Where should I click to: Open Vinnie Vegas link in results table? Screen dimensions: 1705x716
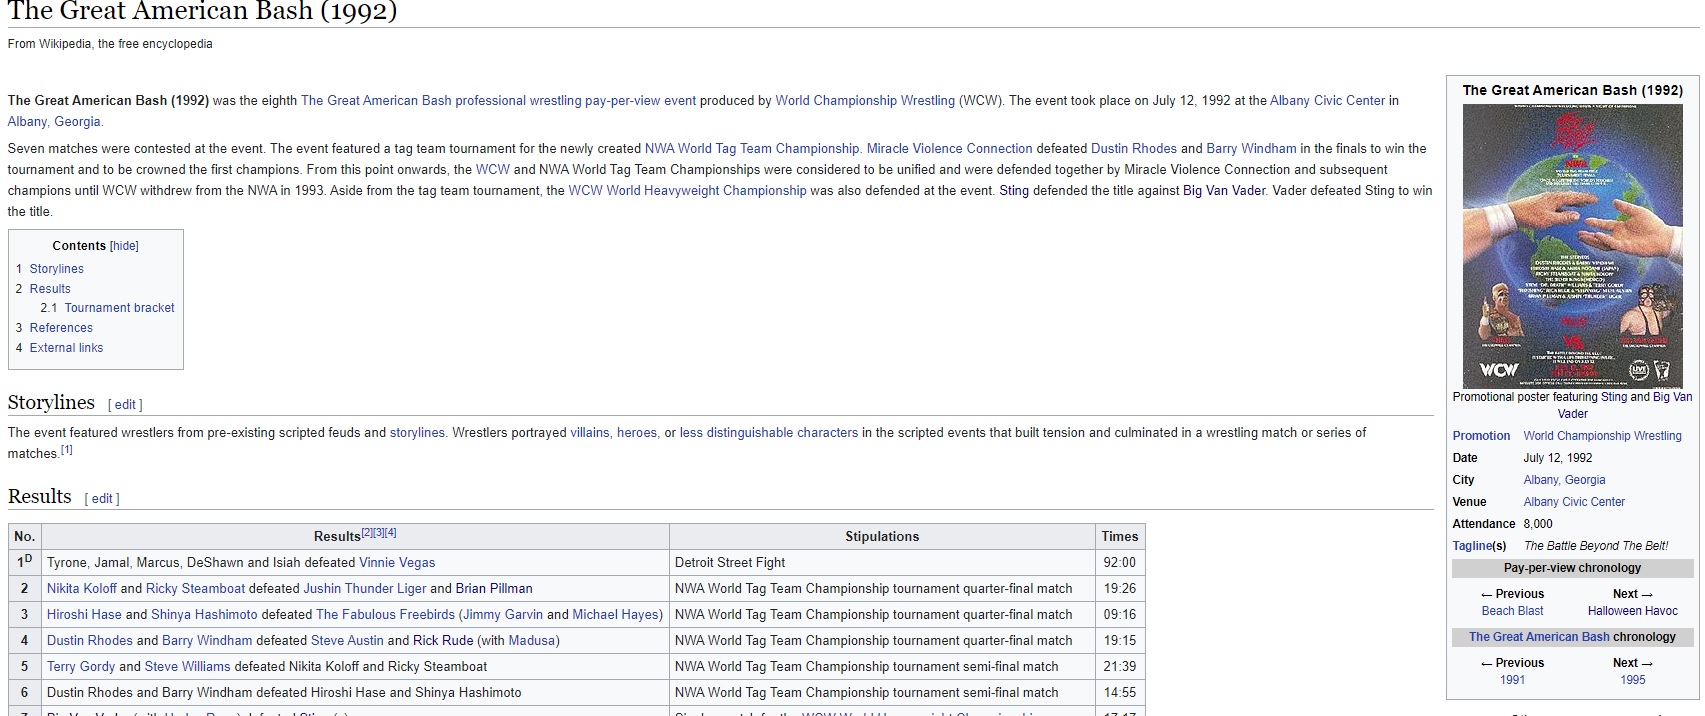coord(397,563)
